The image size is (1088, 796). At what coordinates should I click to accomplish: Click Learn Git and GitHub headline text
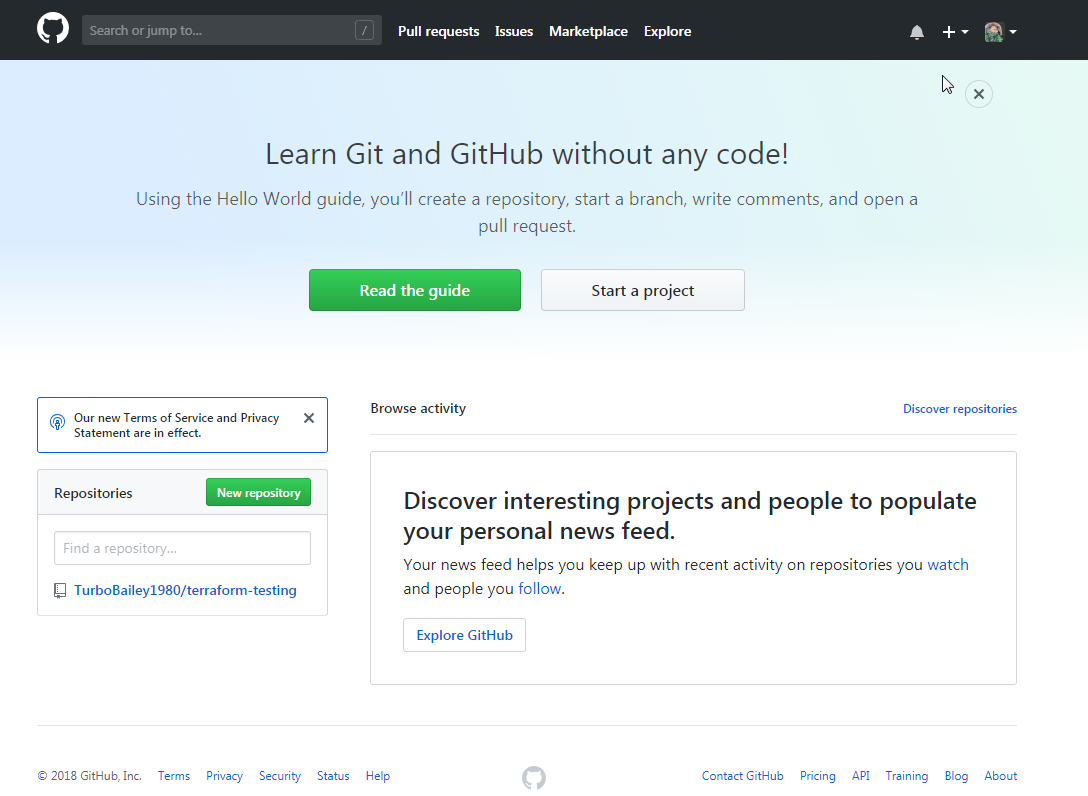pos(527,154)
